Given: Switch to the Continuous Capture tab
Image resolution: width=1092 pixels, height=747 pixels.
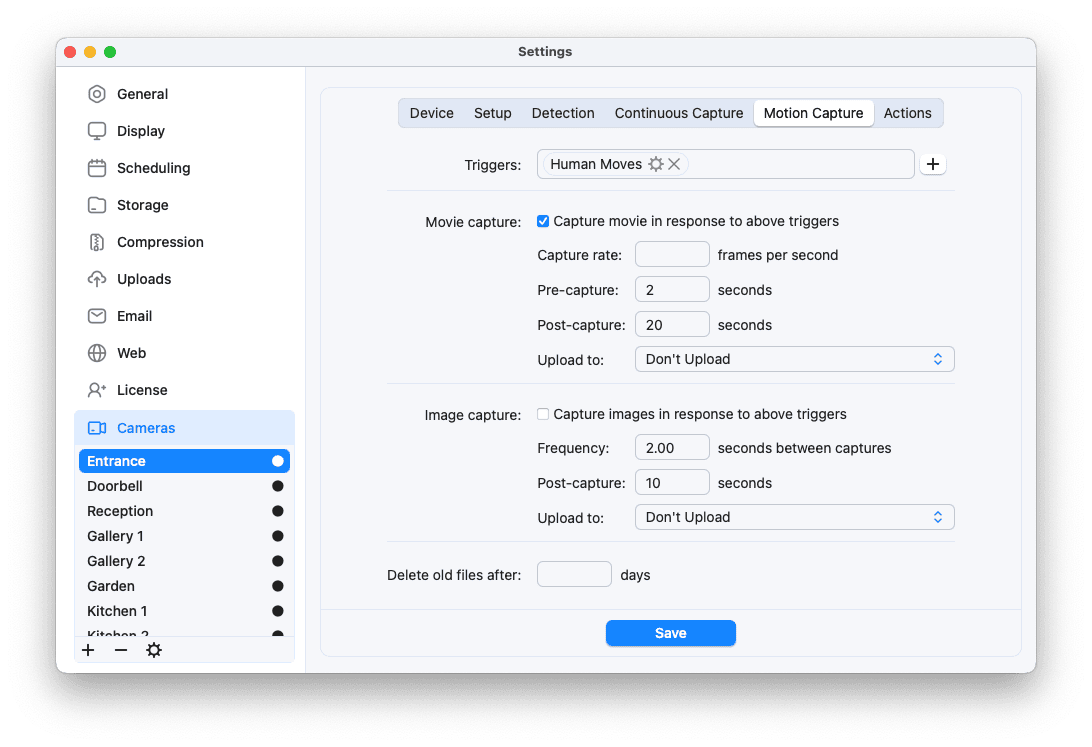Looking at the screenshot, I should [x=678, y=113].
